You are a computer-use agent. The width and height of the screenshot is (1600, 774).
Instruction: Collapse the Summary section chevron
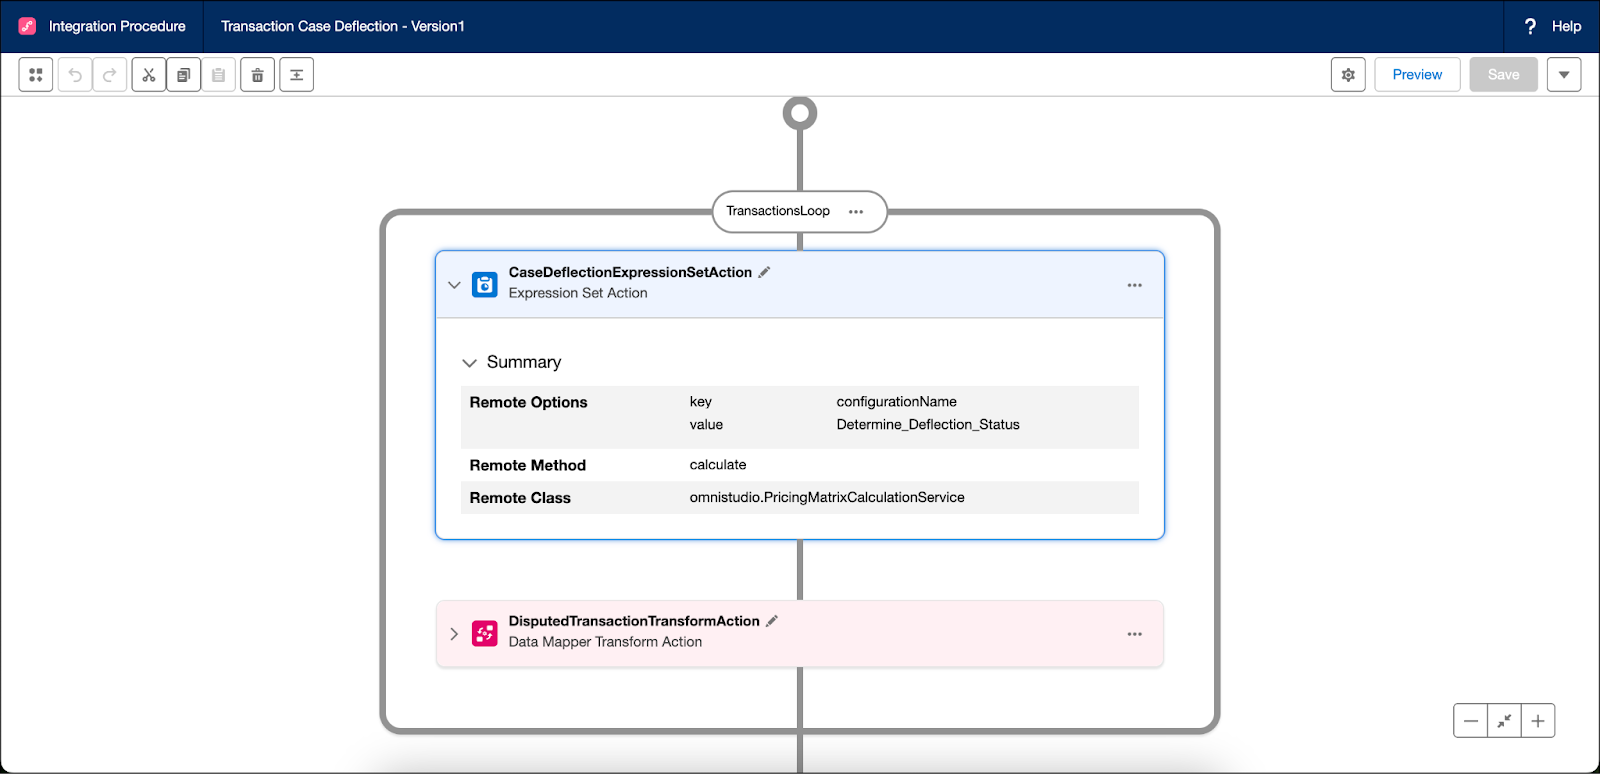point(469,363)
